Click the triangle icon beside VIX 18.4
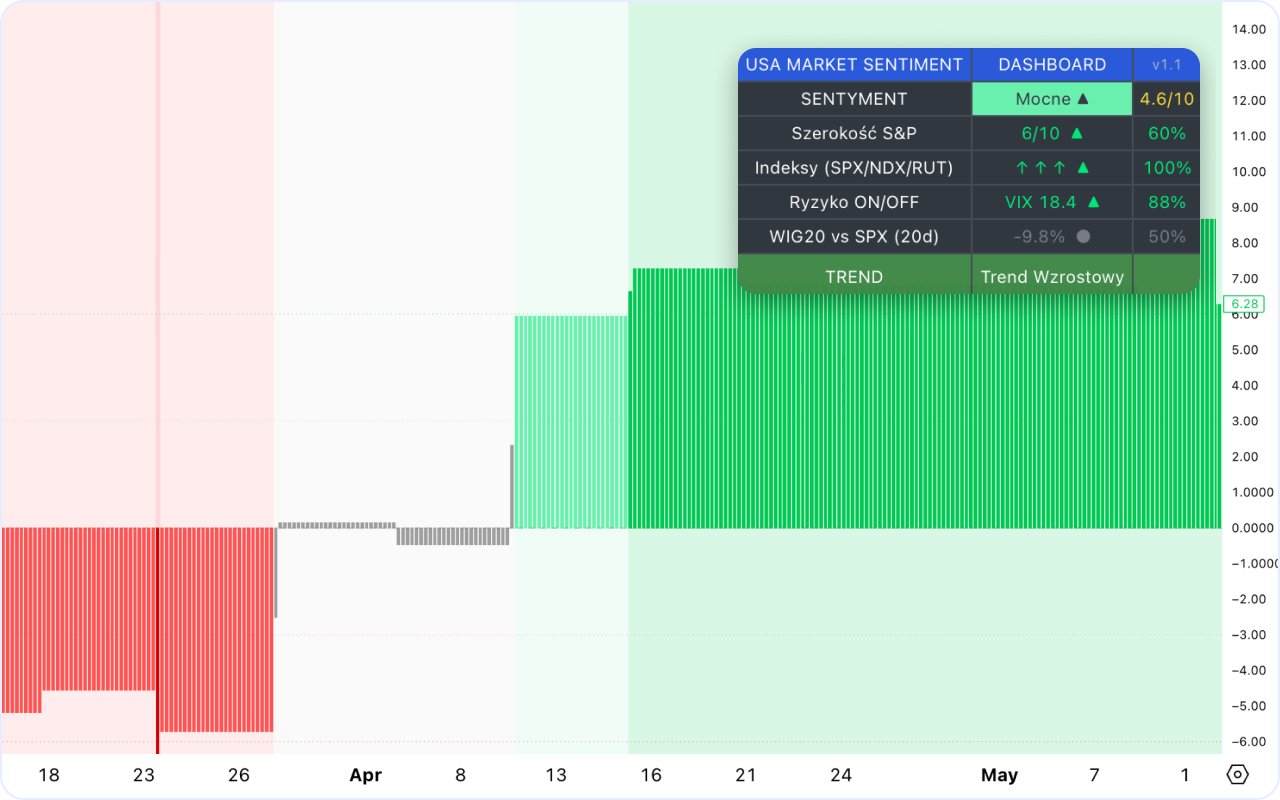The width and height of the screenshot is (1280, 800). (x=1093, y=202)
